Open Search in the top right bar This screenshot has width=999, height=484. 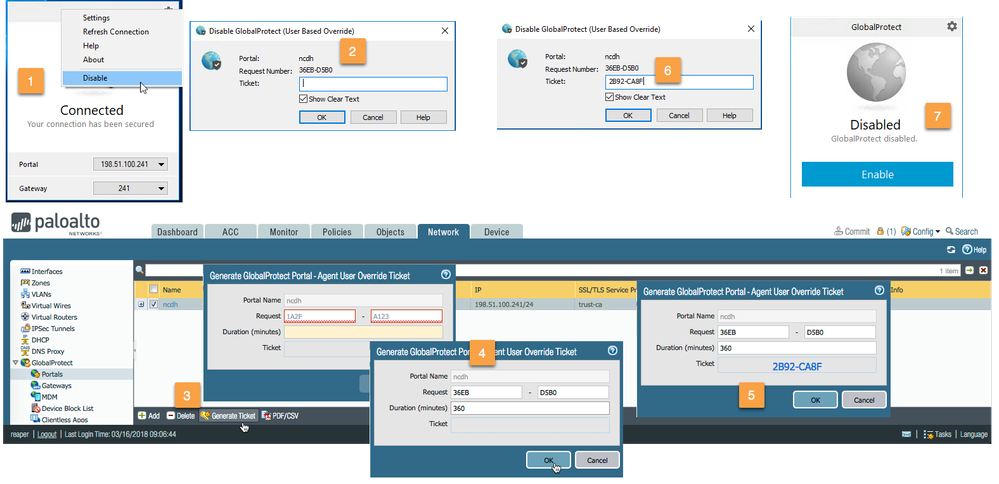962,232
